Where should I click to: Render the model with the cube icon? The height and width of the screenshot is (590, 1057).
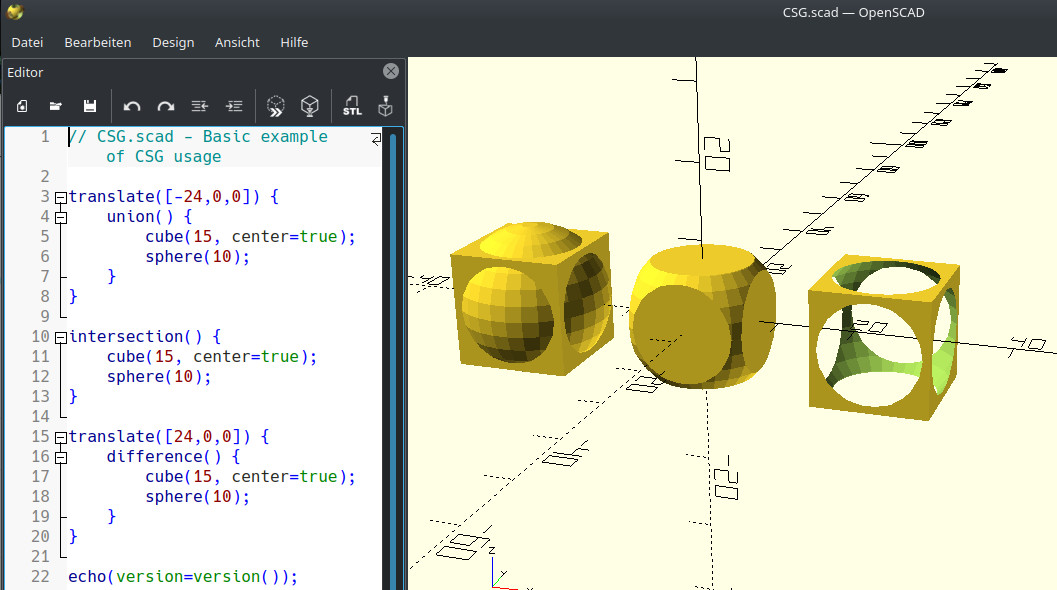click(310, 106)
